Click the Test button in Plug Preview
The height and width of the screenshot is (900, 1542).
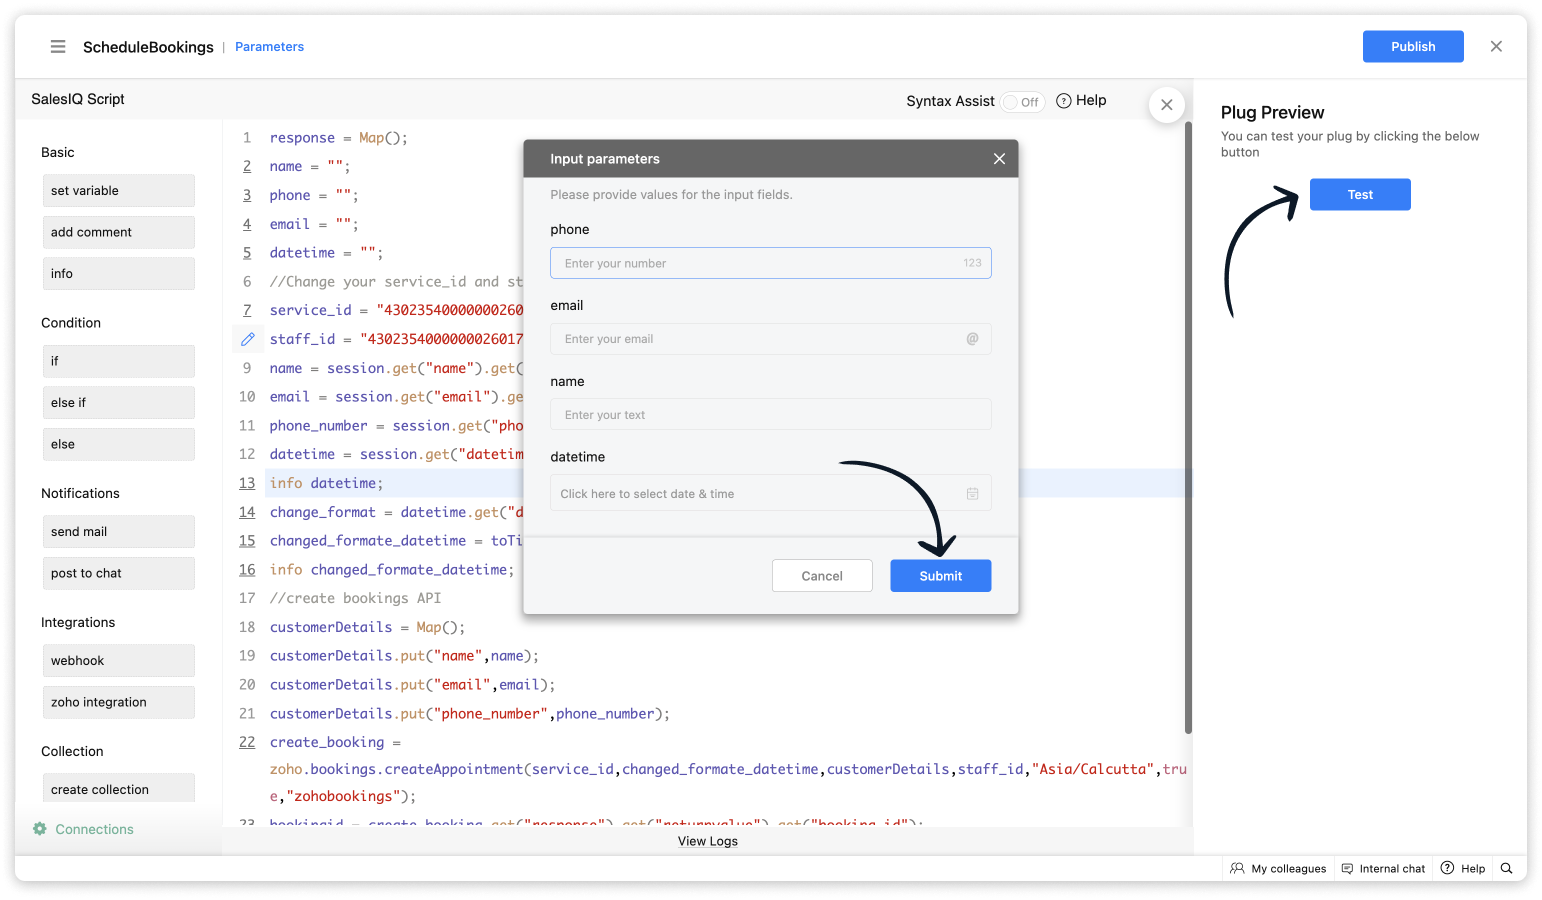[1359, 195]
